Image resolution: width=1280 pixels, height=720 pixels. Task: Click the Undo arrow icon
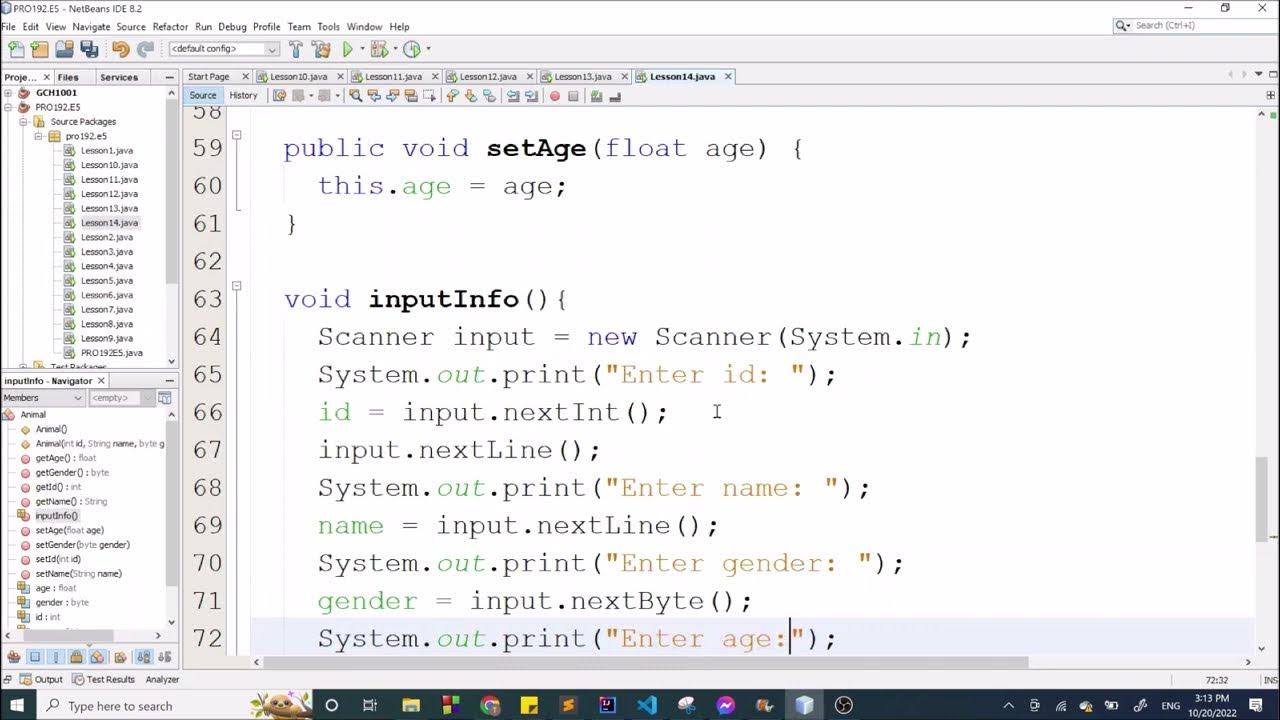tap(121, 48)
